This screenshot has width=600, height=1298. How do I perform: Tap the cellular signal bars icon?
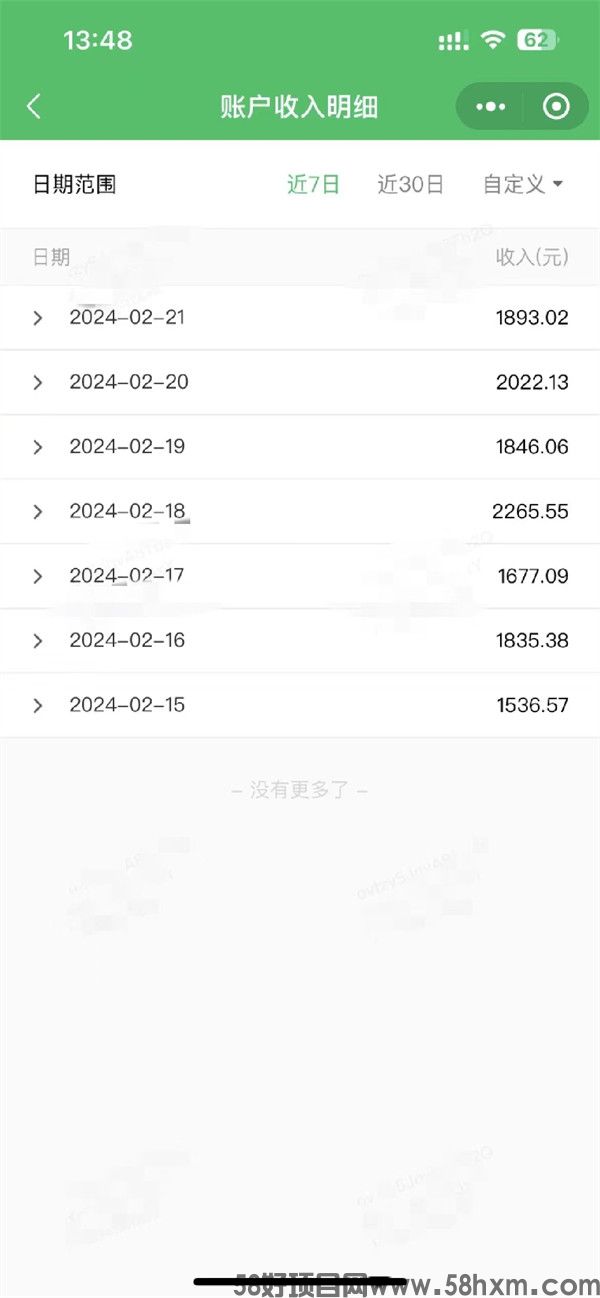click(454, 41)
